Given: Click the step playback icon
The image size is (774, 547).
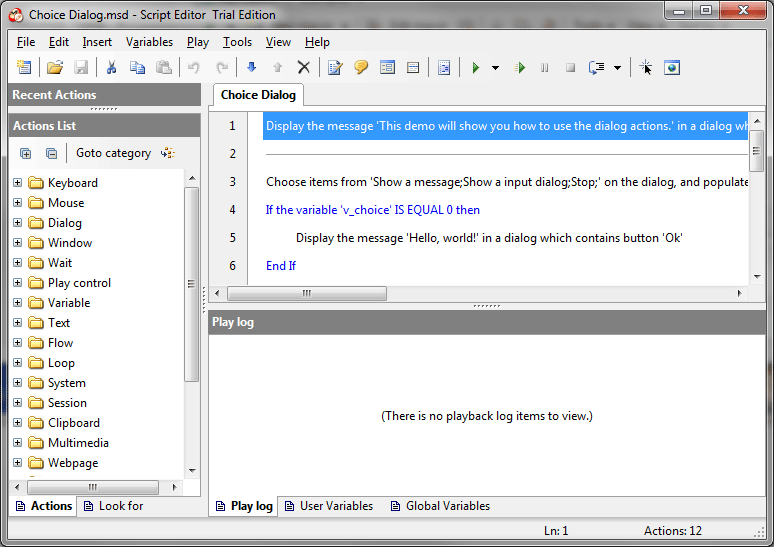Looking at the screenshot, I should coord(597,67).
